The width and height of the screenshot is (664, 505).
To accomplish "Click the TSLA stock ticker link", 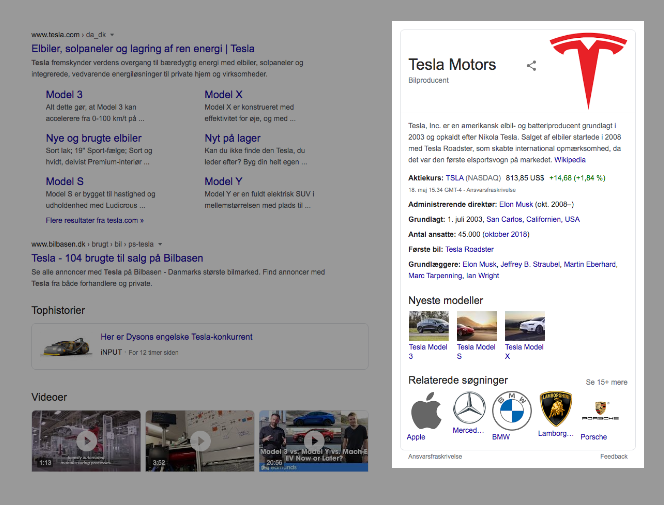I will pyautogui.click(x=454, y=178).
